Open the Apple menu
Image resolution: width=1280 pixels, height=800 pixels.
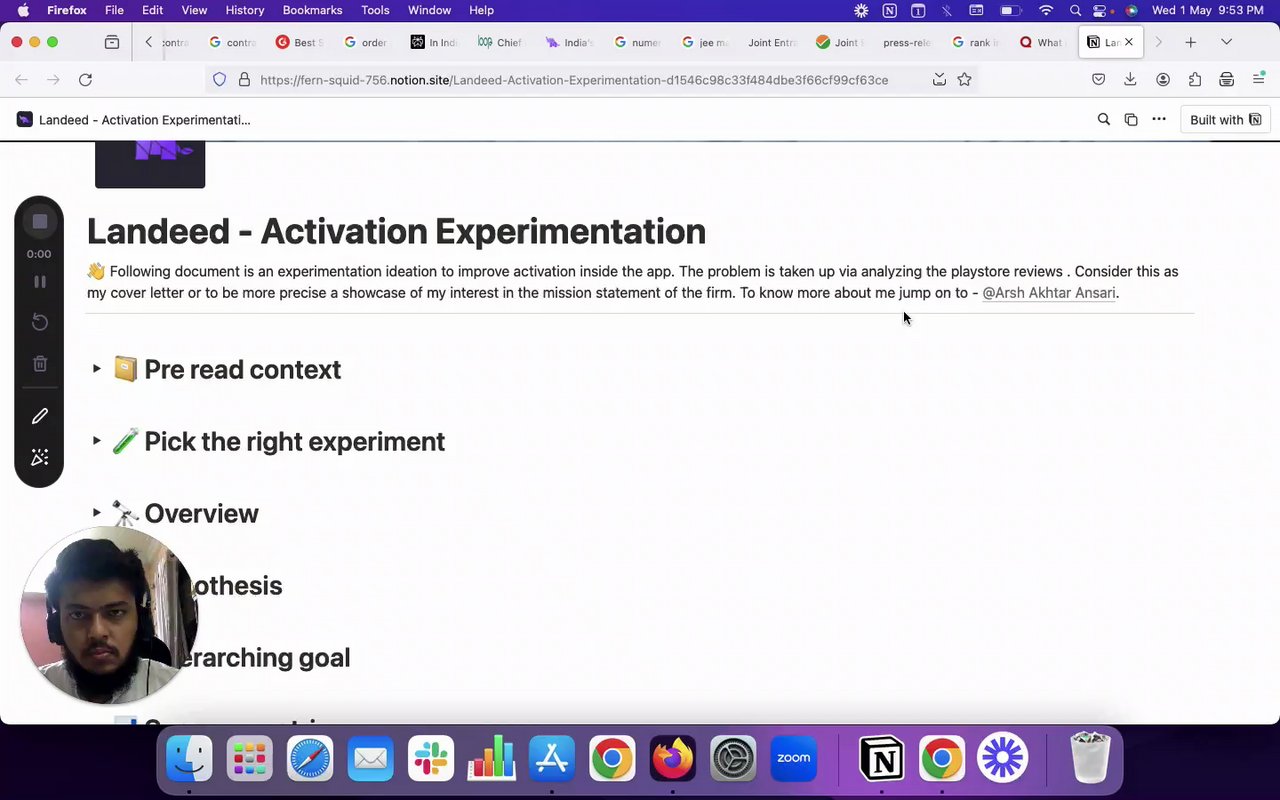tap(22, 10)
